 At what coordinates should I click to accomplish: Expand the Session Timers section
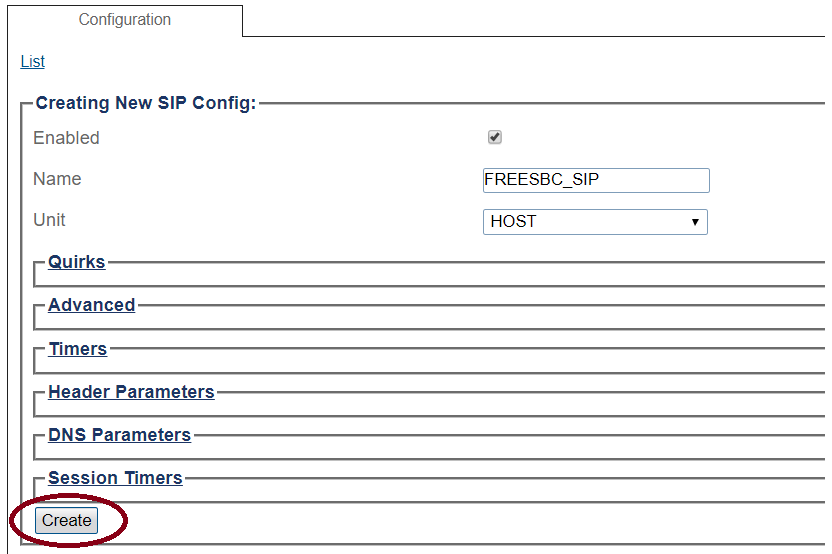tap(115, 478)
